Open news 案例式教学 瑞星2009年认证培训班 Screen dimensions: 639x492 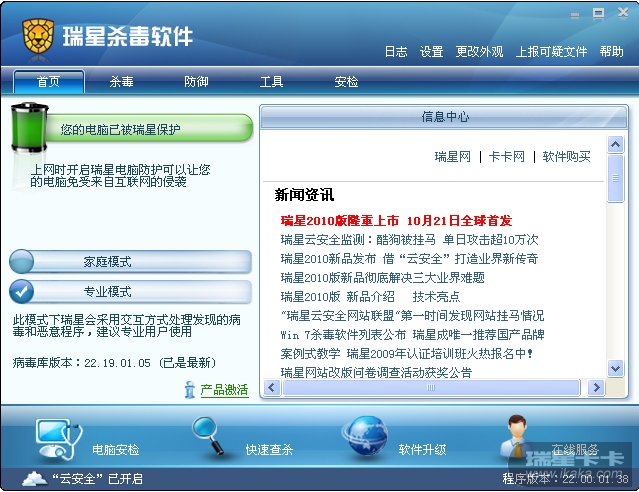coord(407,353)
